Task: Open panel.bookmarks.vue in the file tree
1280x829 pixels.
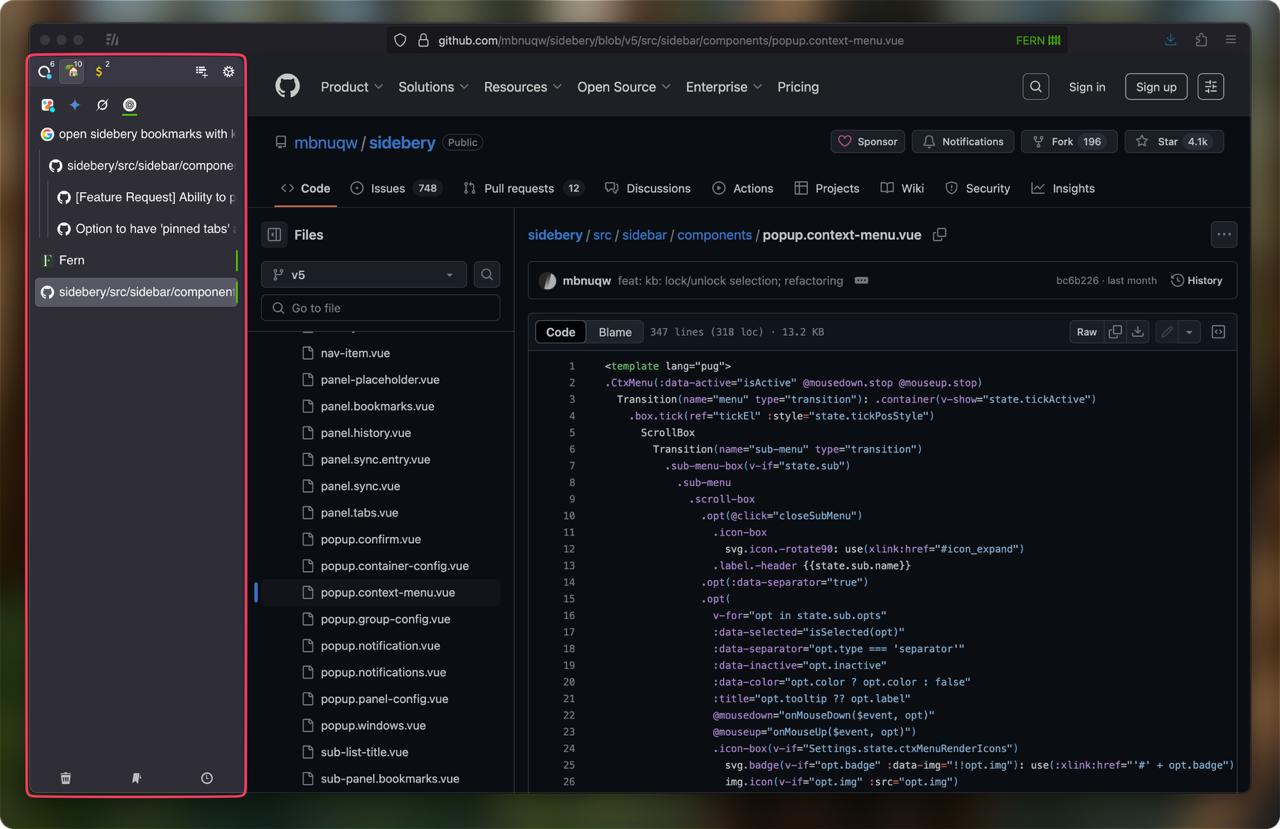Action: pyautogui.click(x=377, y=406)
